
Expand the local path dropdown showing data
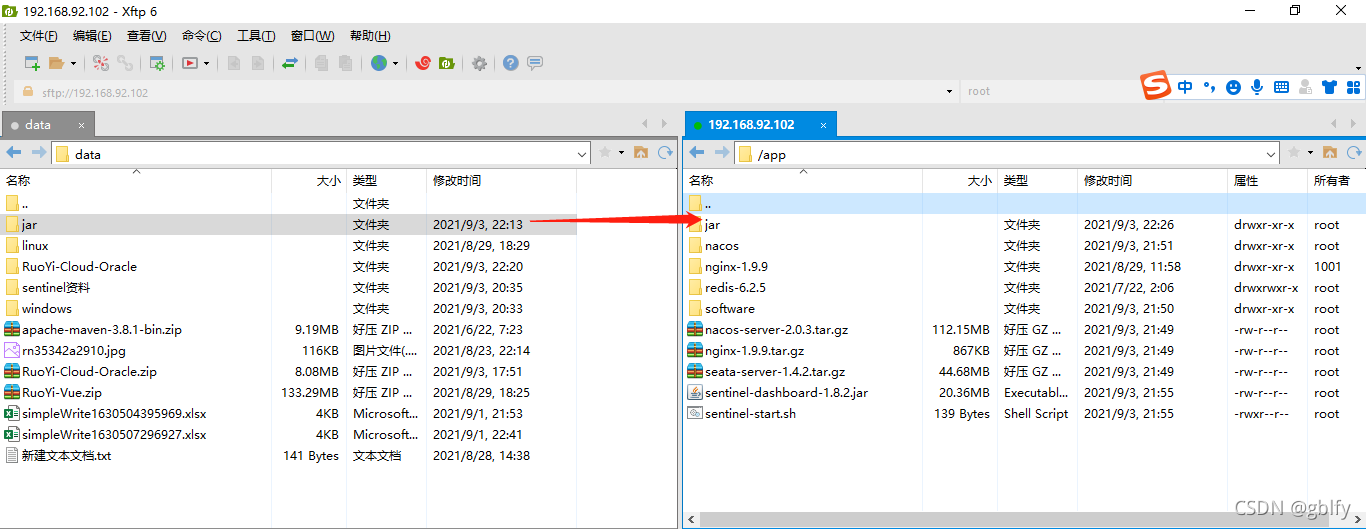coord(583,154)
